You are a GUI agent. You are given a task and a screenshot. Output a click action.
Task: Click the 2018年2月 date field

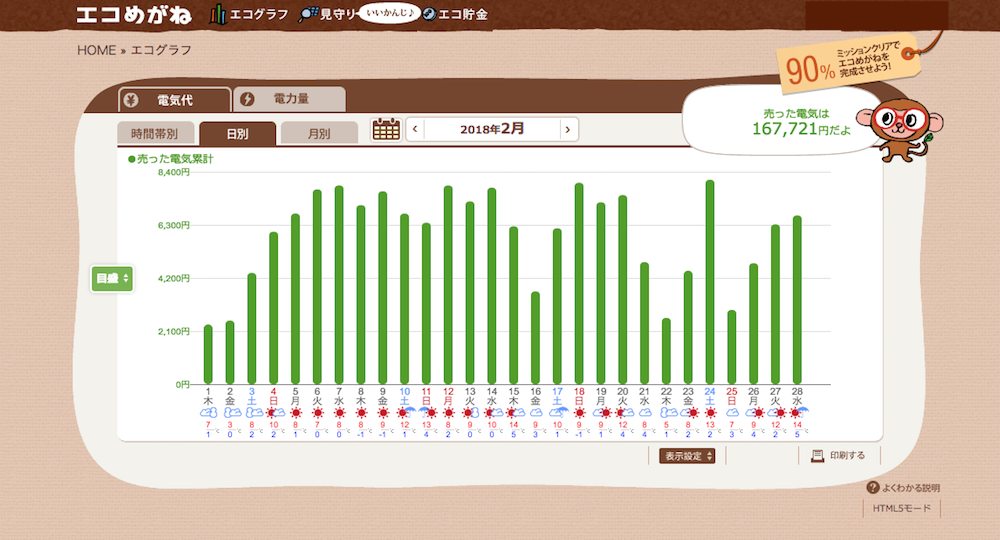[x=492, y=129]
